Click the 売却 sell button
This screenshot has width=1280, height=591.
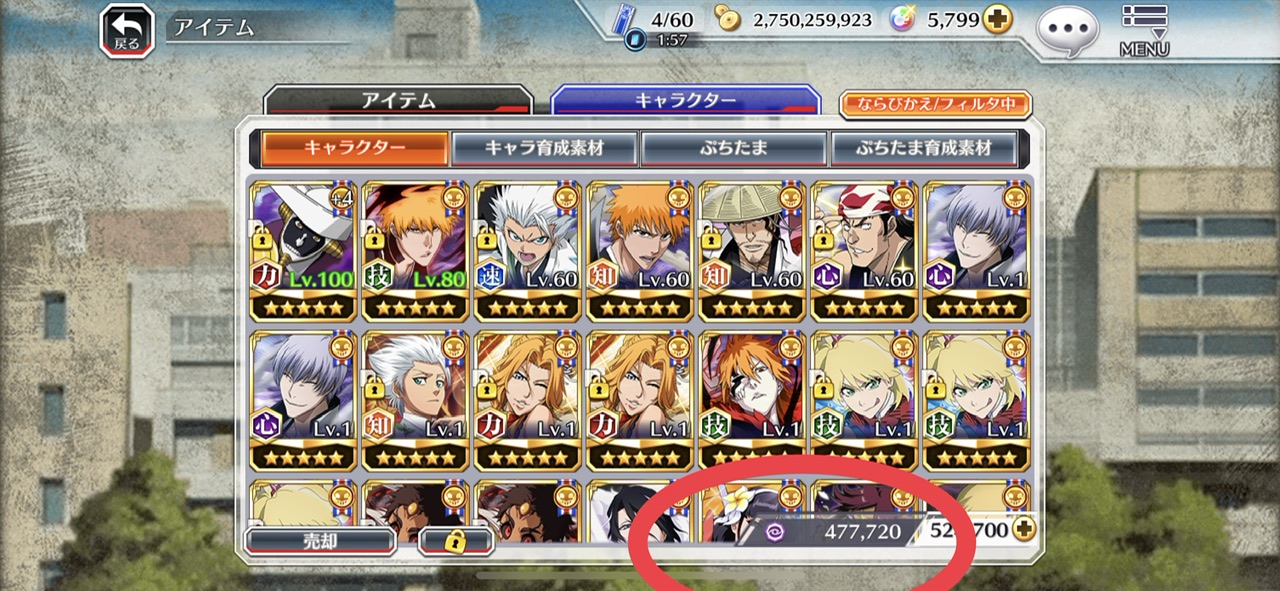coord(320,541)
